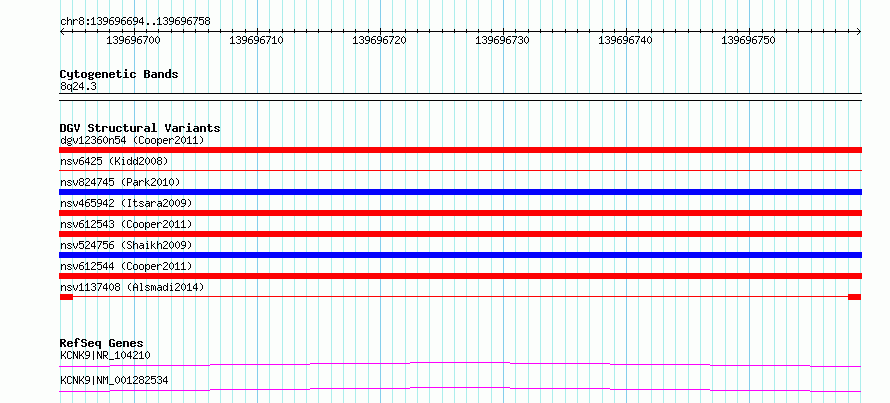Select the nsv6425 (Kidd2008) label
Viewport: 890px width, 403px height.
(114, 162)
